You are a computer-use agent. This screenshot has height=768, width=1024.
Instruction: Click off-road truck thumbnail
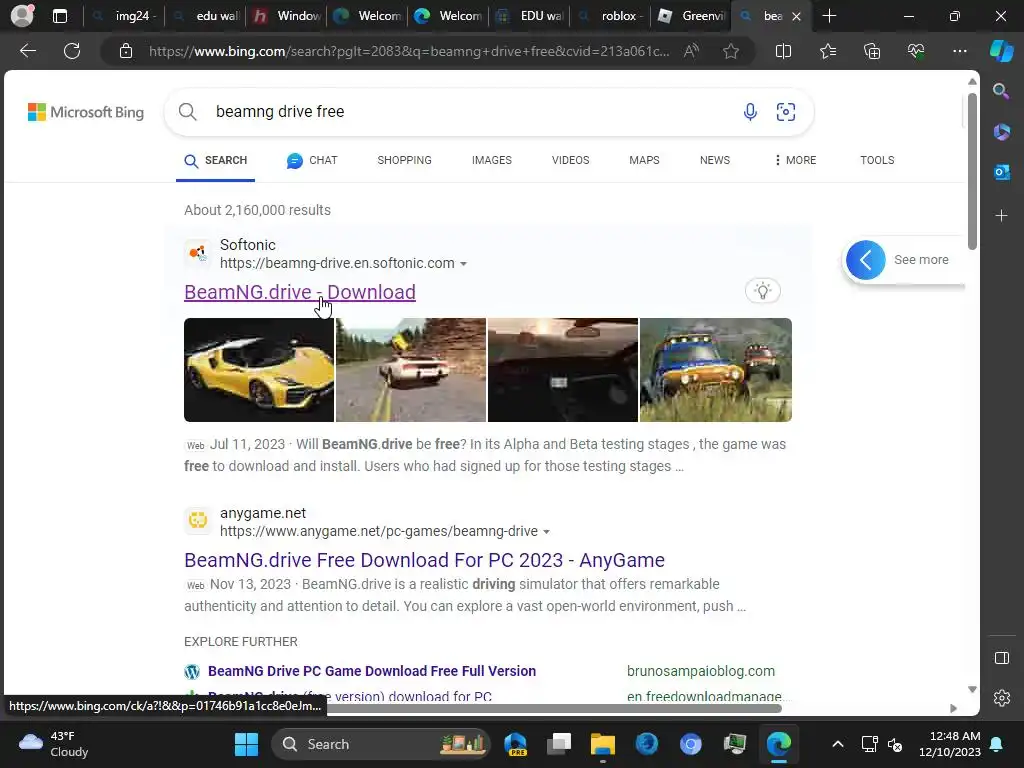click(716, 370)
